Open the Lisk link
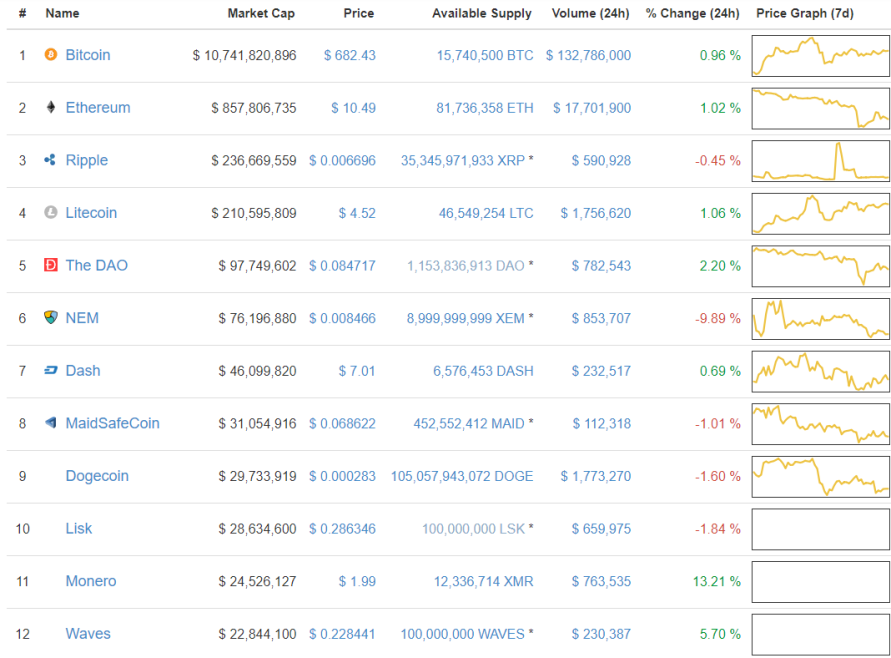This screenshot has height=658, width=891. (x=78, y=528)
